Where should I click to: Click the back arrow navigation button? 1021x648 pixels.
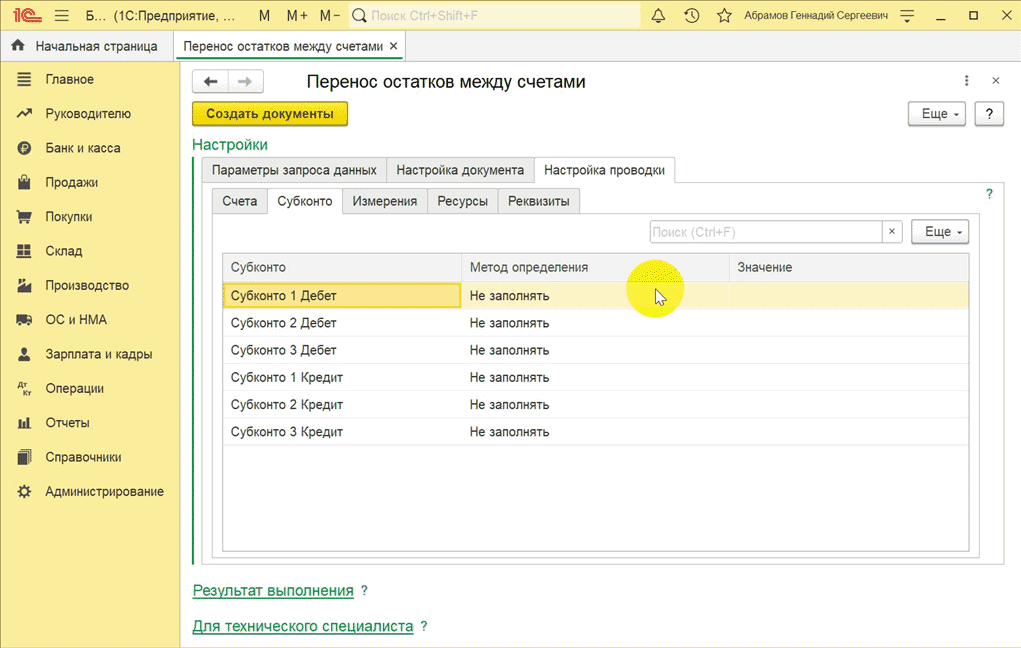tap(210, 82)
